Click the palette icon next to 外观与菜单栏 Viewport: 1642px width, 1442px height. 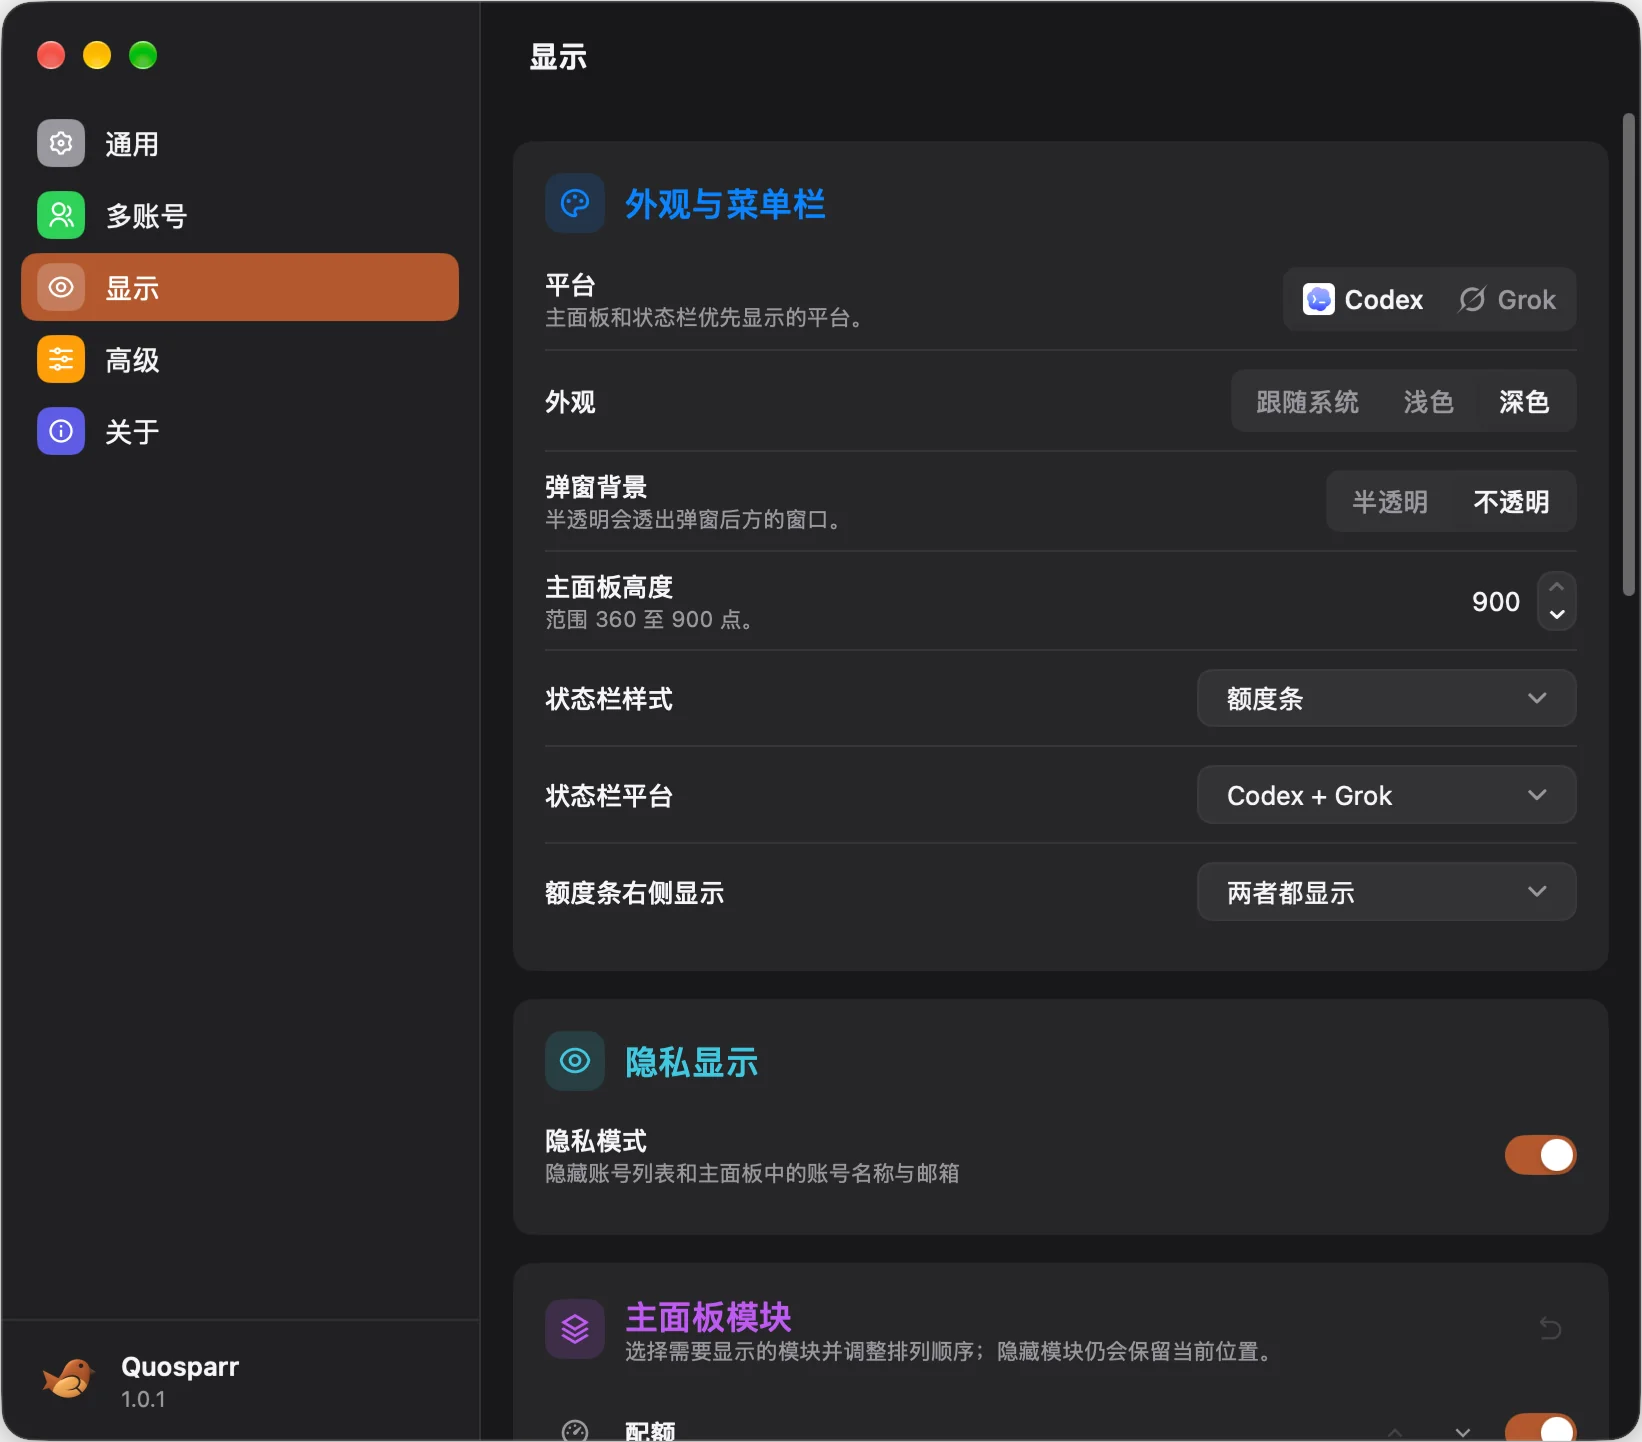(575, 203)
